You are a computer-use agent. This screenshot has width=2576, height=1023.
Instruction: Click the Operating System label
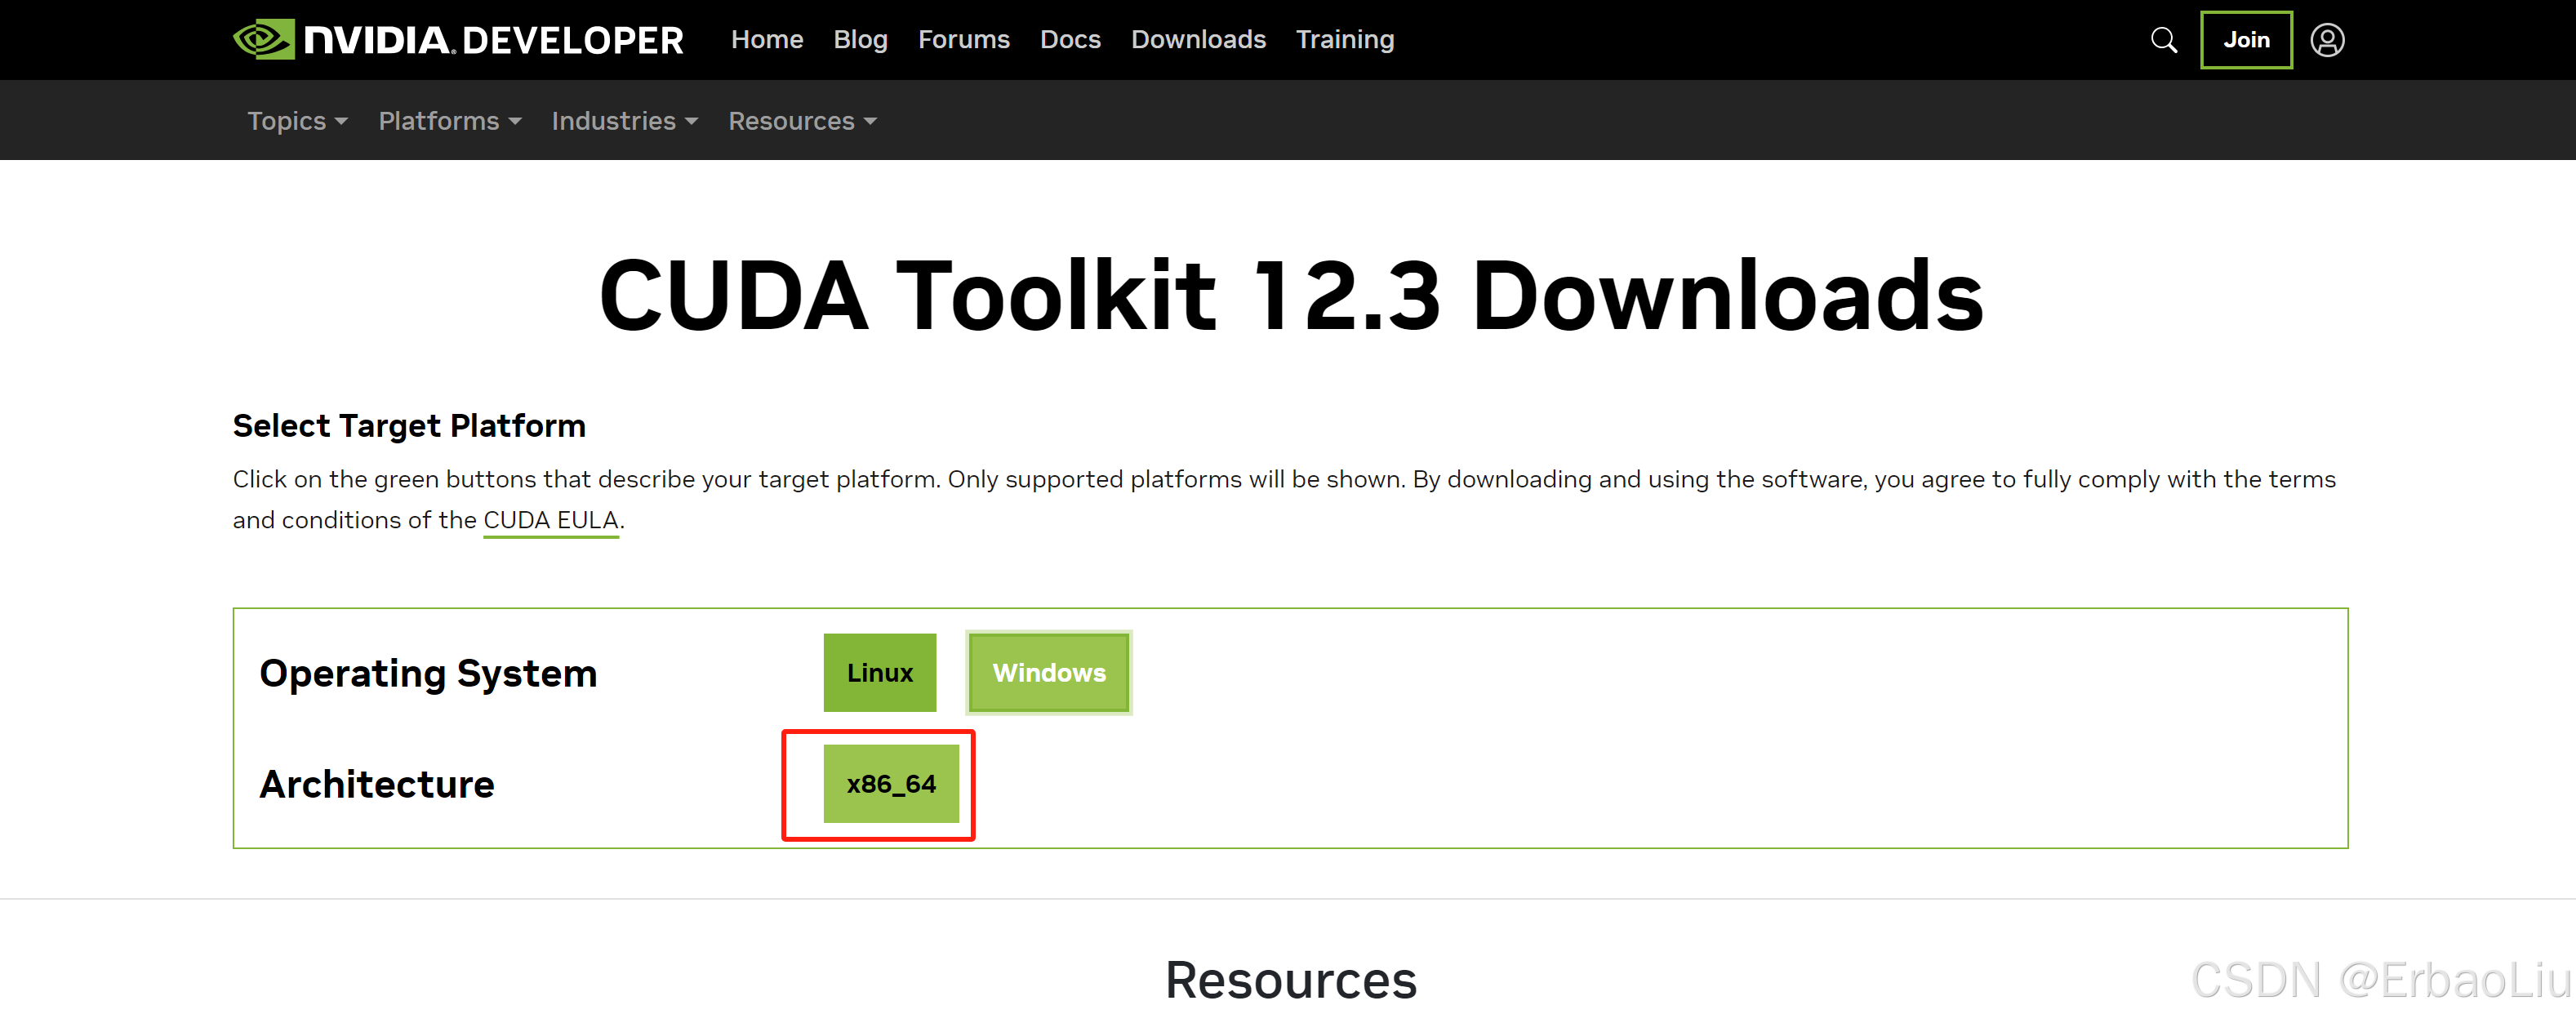click(428, 674)
